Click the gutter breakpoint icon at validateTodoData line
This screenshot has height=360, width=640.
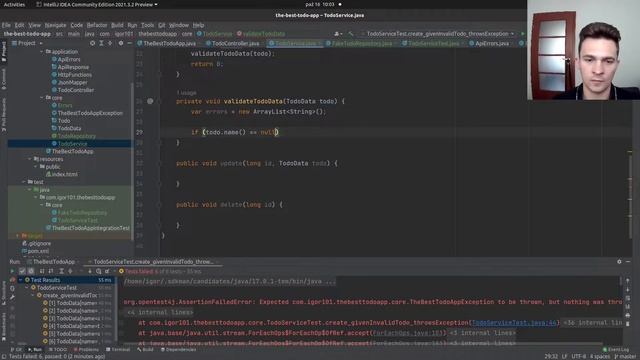click(x=150, y=101)
